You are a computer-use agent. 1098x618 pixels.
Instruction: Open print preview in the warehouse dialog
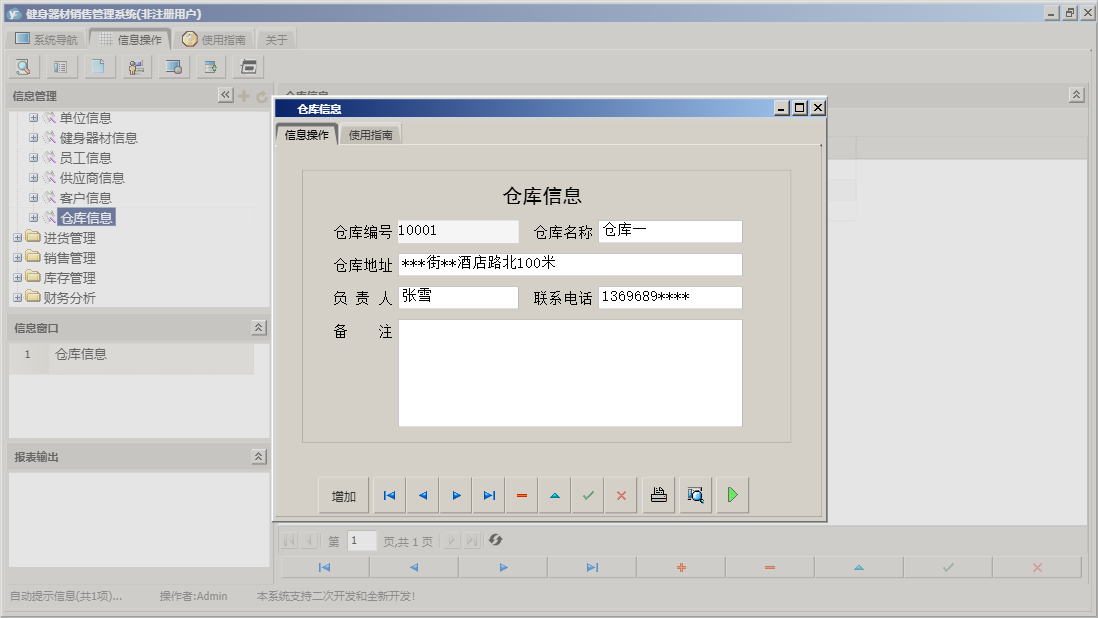[694, 494]
